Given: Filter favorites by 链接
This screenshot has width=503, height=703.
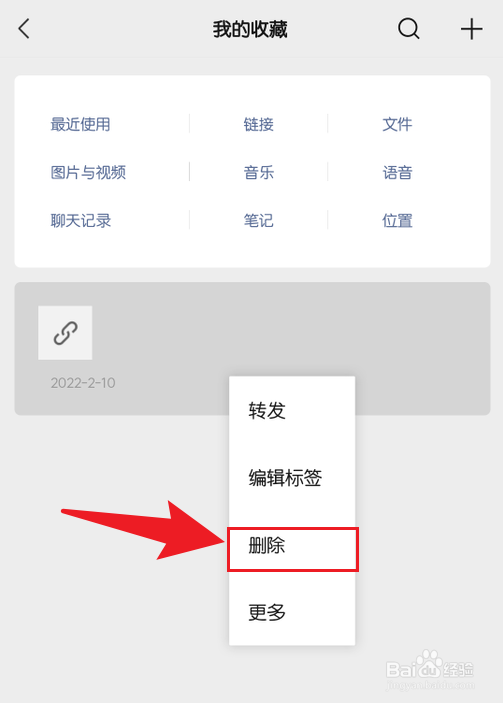Looking at the screenshot, I should coord(259,124).
